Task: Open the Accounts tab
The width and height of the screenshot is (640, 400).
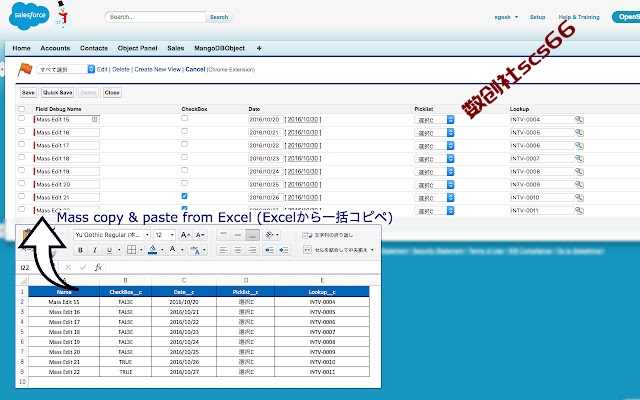Action: (x=55, y=48)
